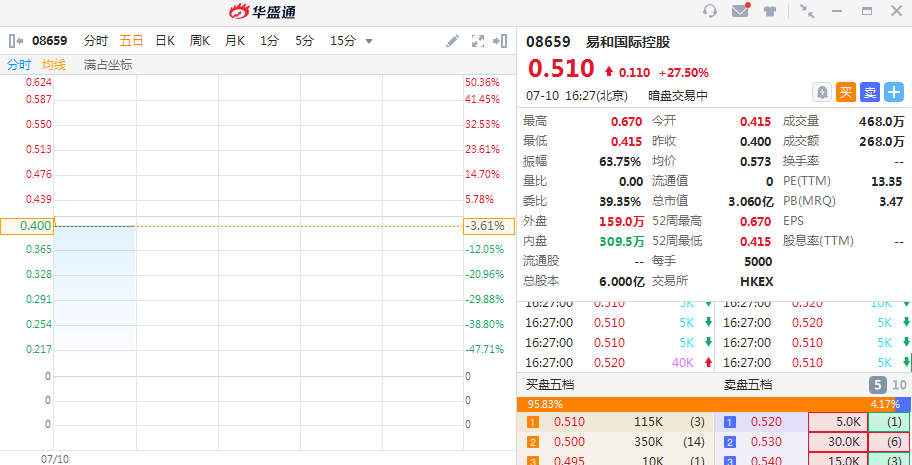Viewport: 912px width, 465px height.
Task: Switch to the 周K chart tab
Action: tap(200, 41)
